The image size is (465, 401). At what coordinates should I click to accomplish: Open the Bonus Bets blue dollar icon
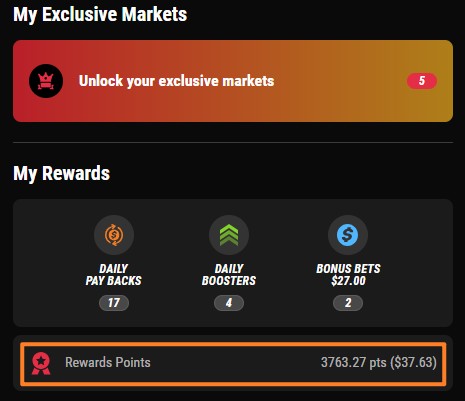[348, 235]
